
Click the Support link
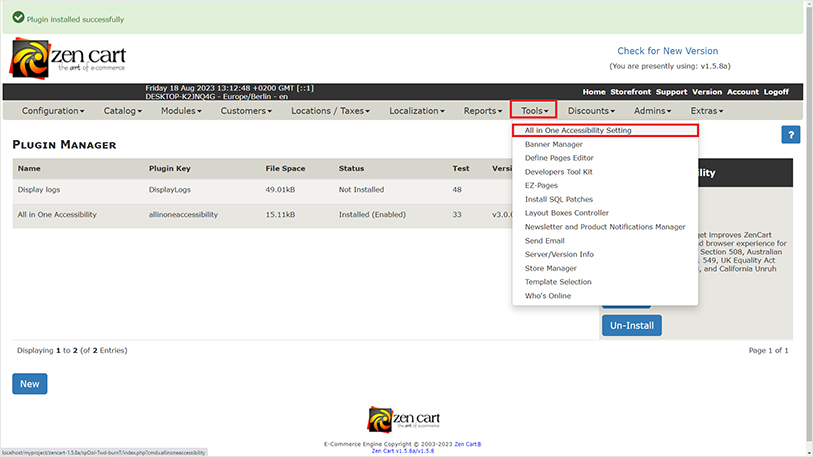point(671,92)
